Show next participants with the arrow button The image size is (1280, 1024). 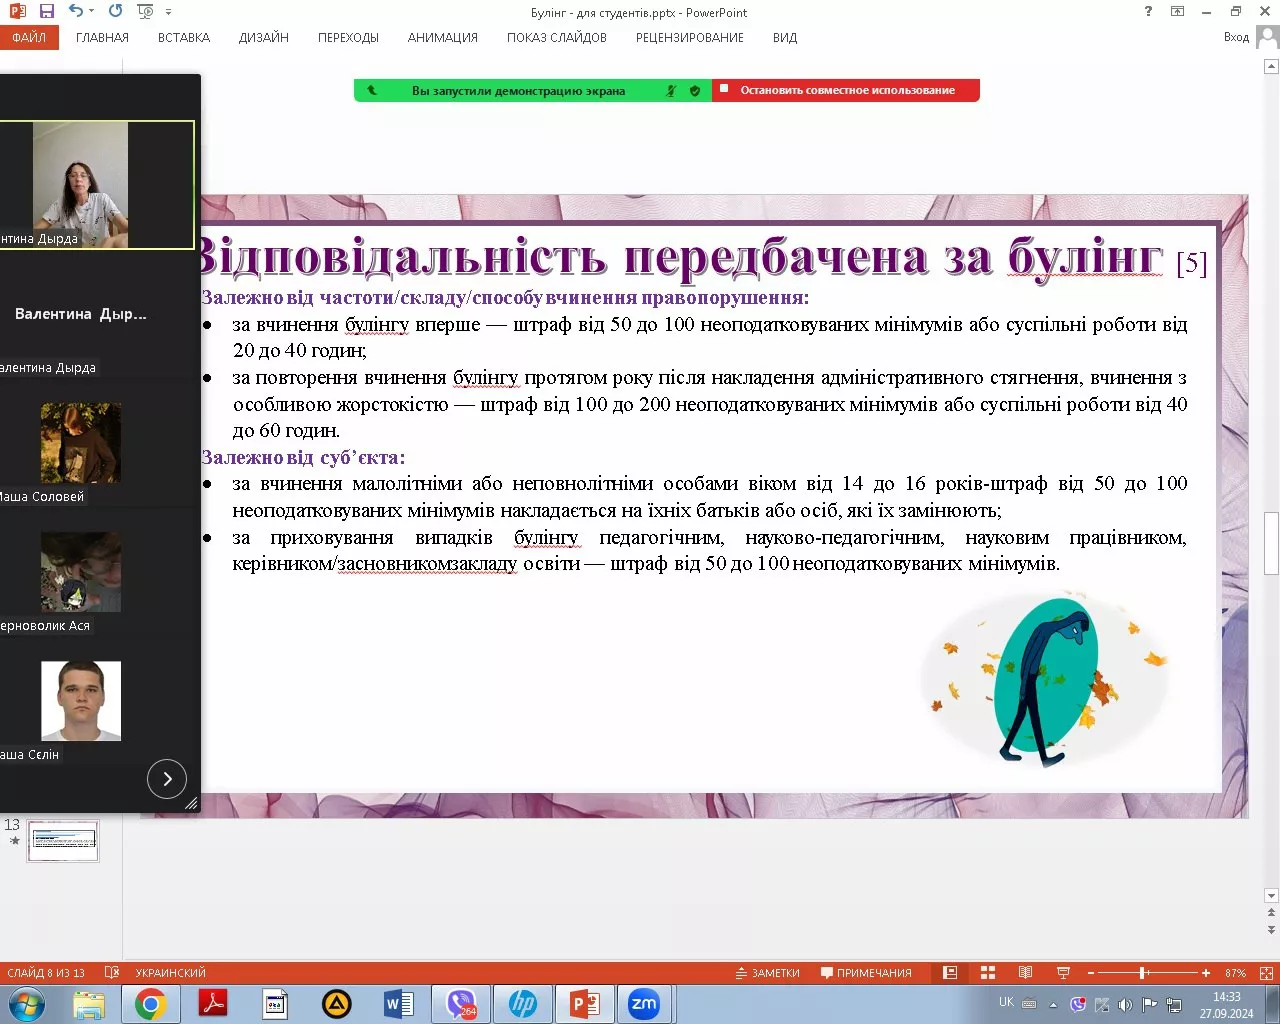click(x=167, y=779)
